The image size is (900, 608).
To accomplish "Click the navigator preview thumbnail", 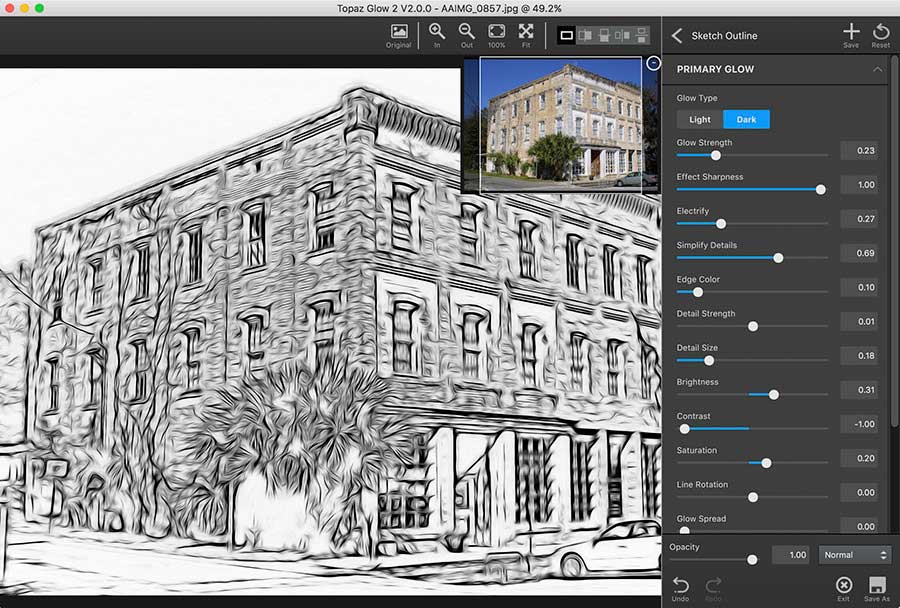I will pos(560,125).
